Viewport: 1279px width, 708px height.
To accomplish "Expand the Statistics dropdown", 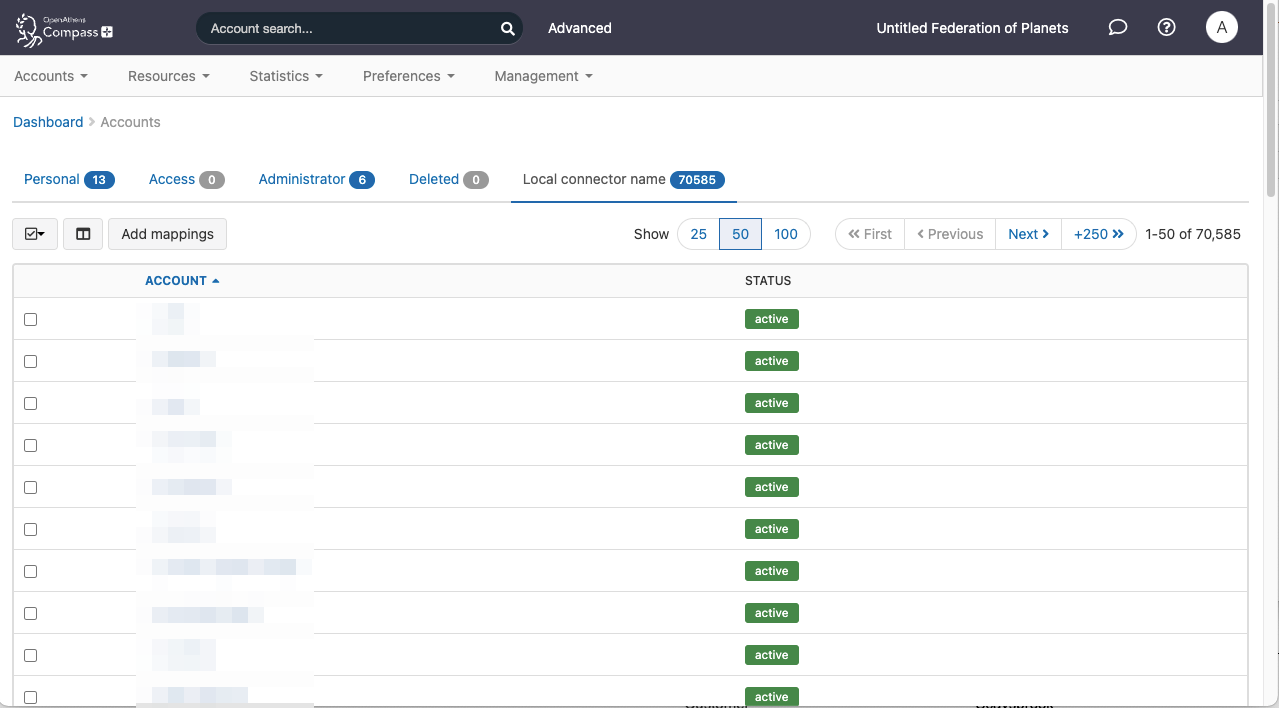I will [x=285, y=76].
